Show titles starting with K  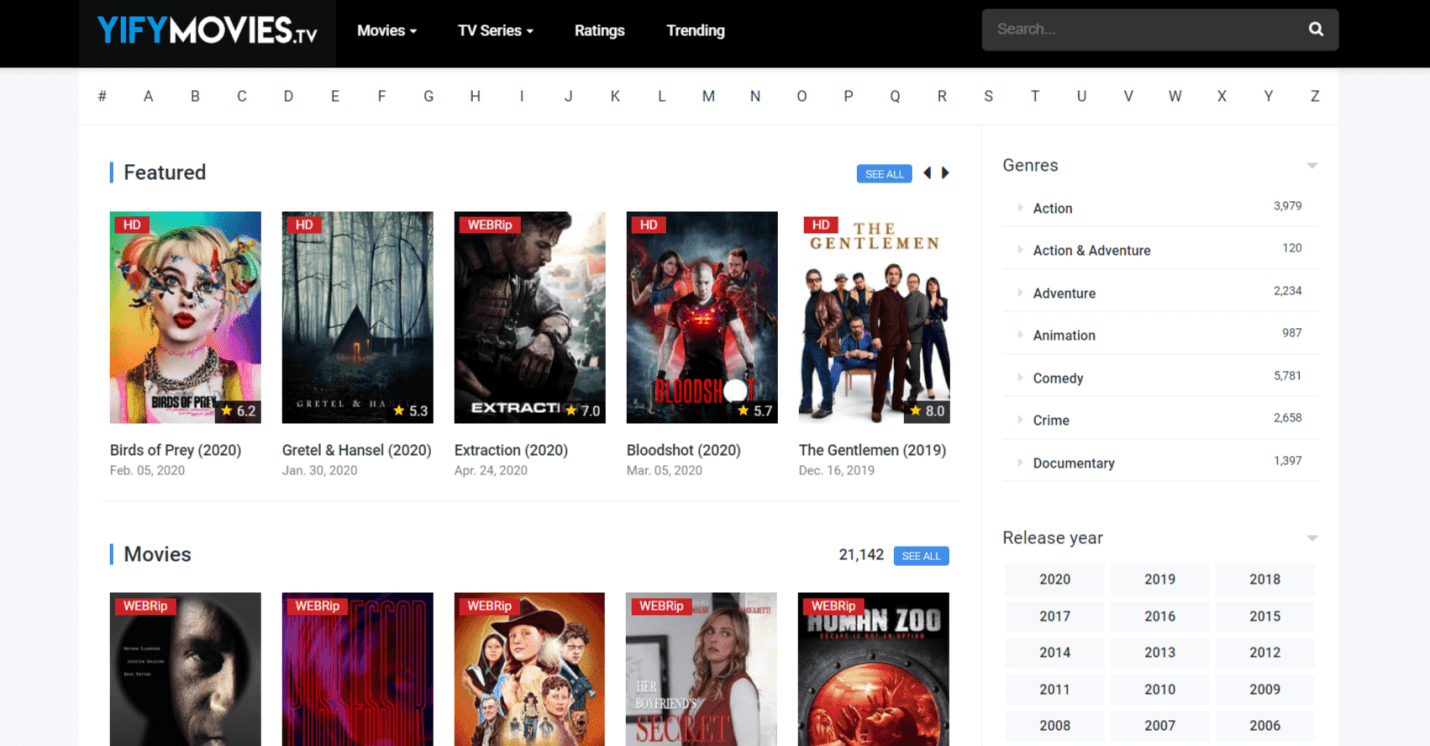(615, 96)
